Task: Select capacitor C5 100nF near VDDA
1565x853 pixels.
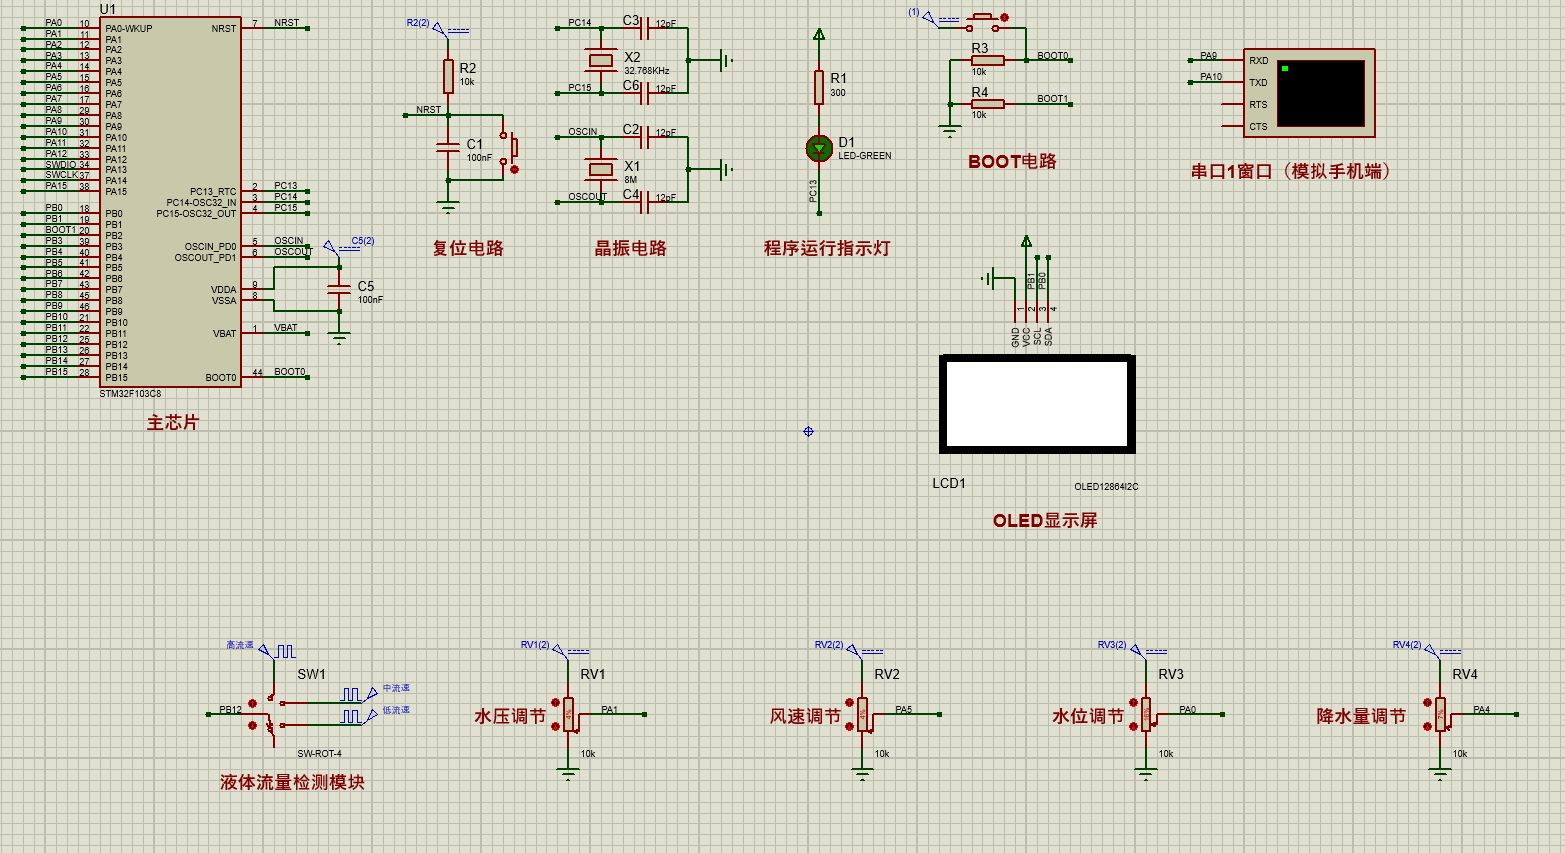Action: [340, 289]
